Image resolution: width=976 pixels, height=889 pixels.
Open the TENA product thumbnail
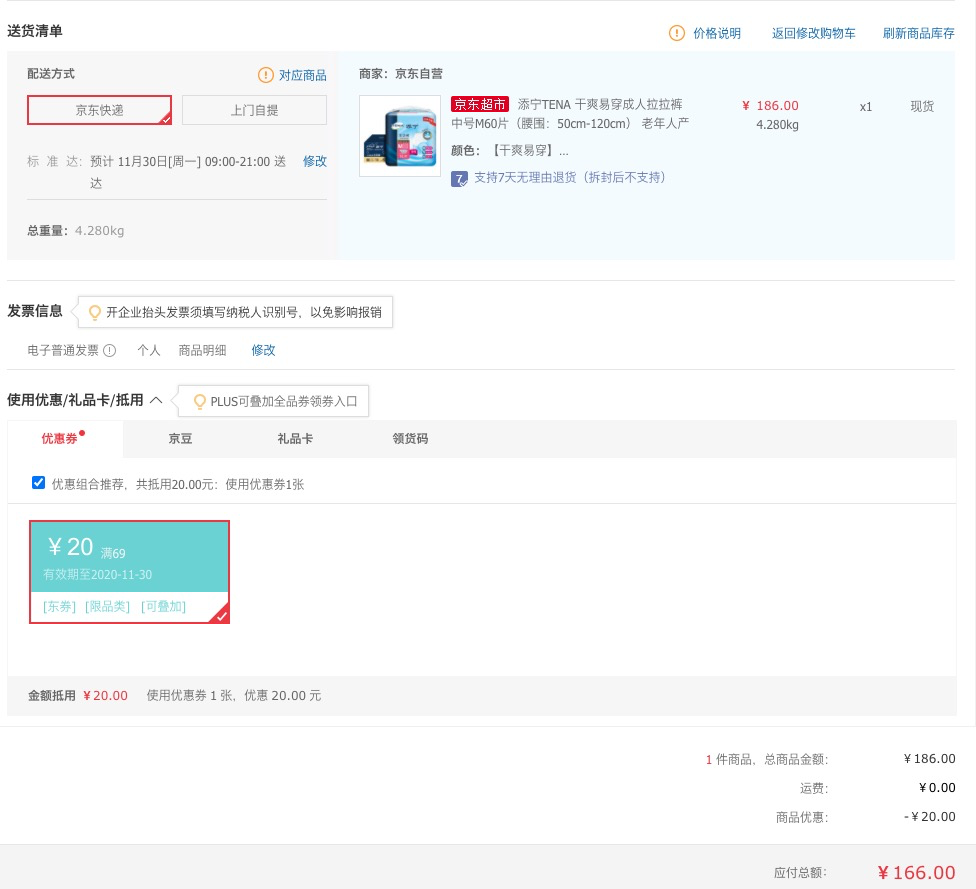[400, 136]
